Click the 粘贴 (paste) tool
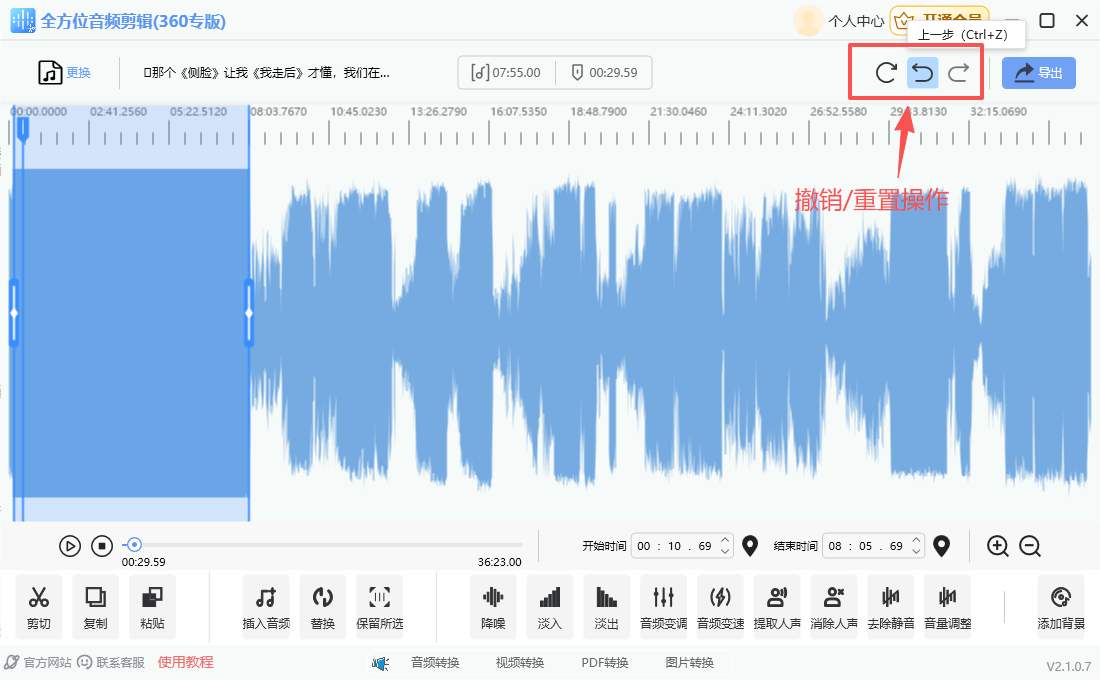1100x680 pixels. click(152, 606)
